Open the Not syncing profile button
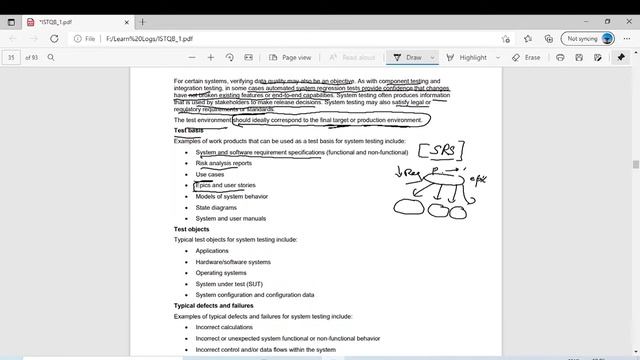 (588, 39)
